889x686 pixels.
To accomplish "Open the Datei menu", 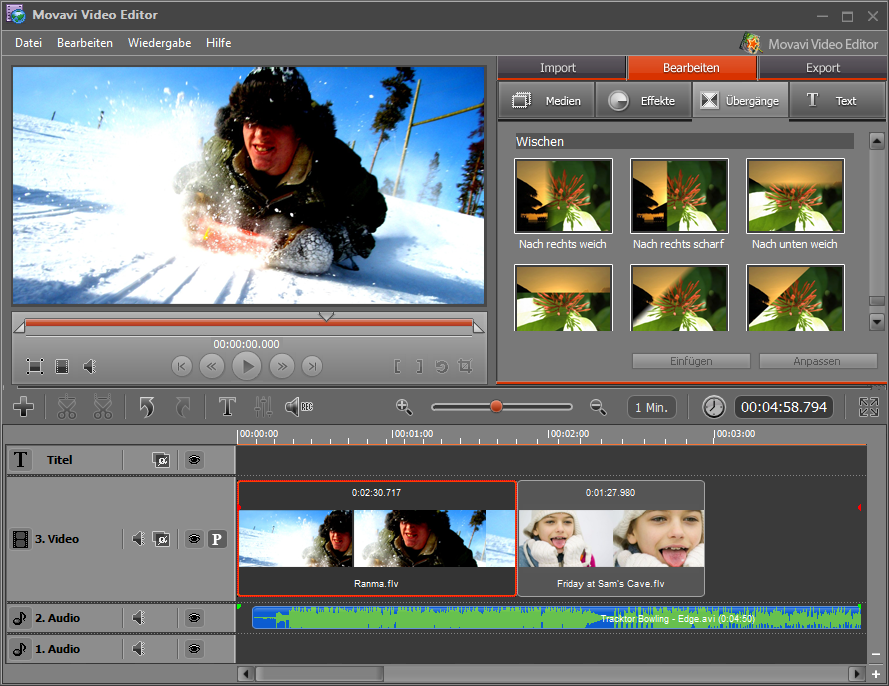I will point(29,43).
